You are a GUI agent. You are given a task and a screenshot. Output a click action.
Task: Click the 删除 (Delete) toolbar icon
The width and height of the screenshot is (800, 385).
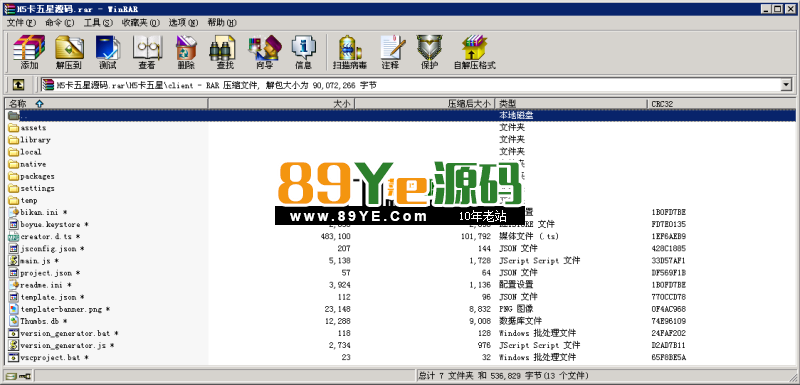pyautogui.click(x=186, y=52)
